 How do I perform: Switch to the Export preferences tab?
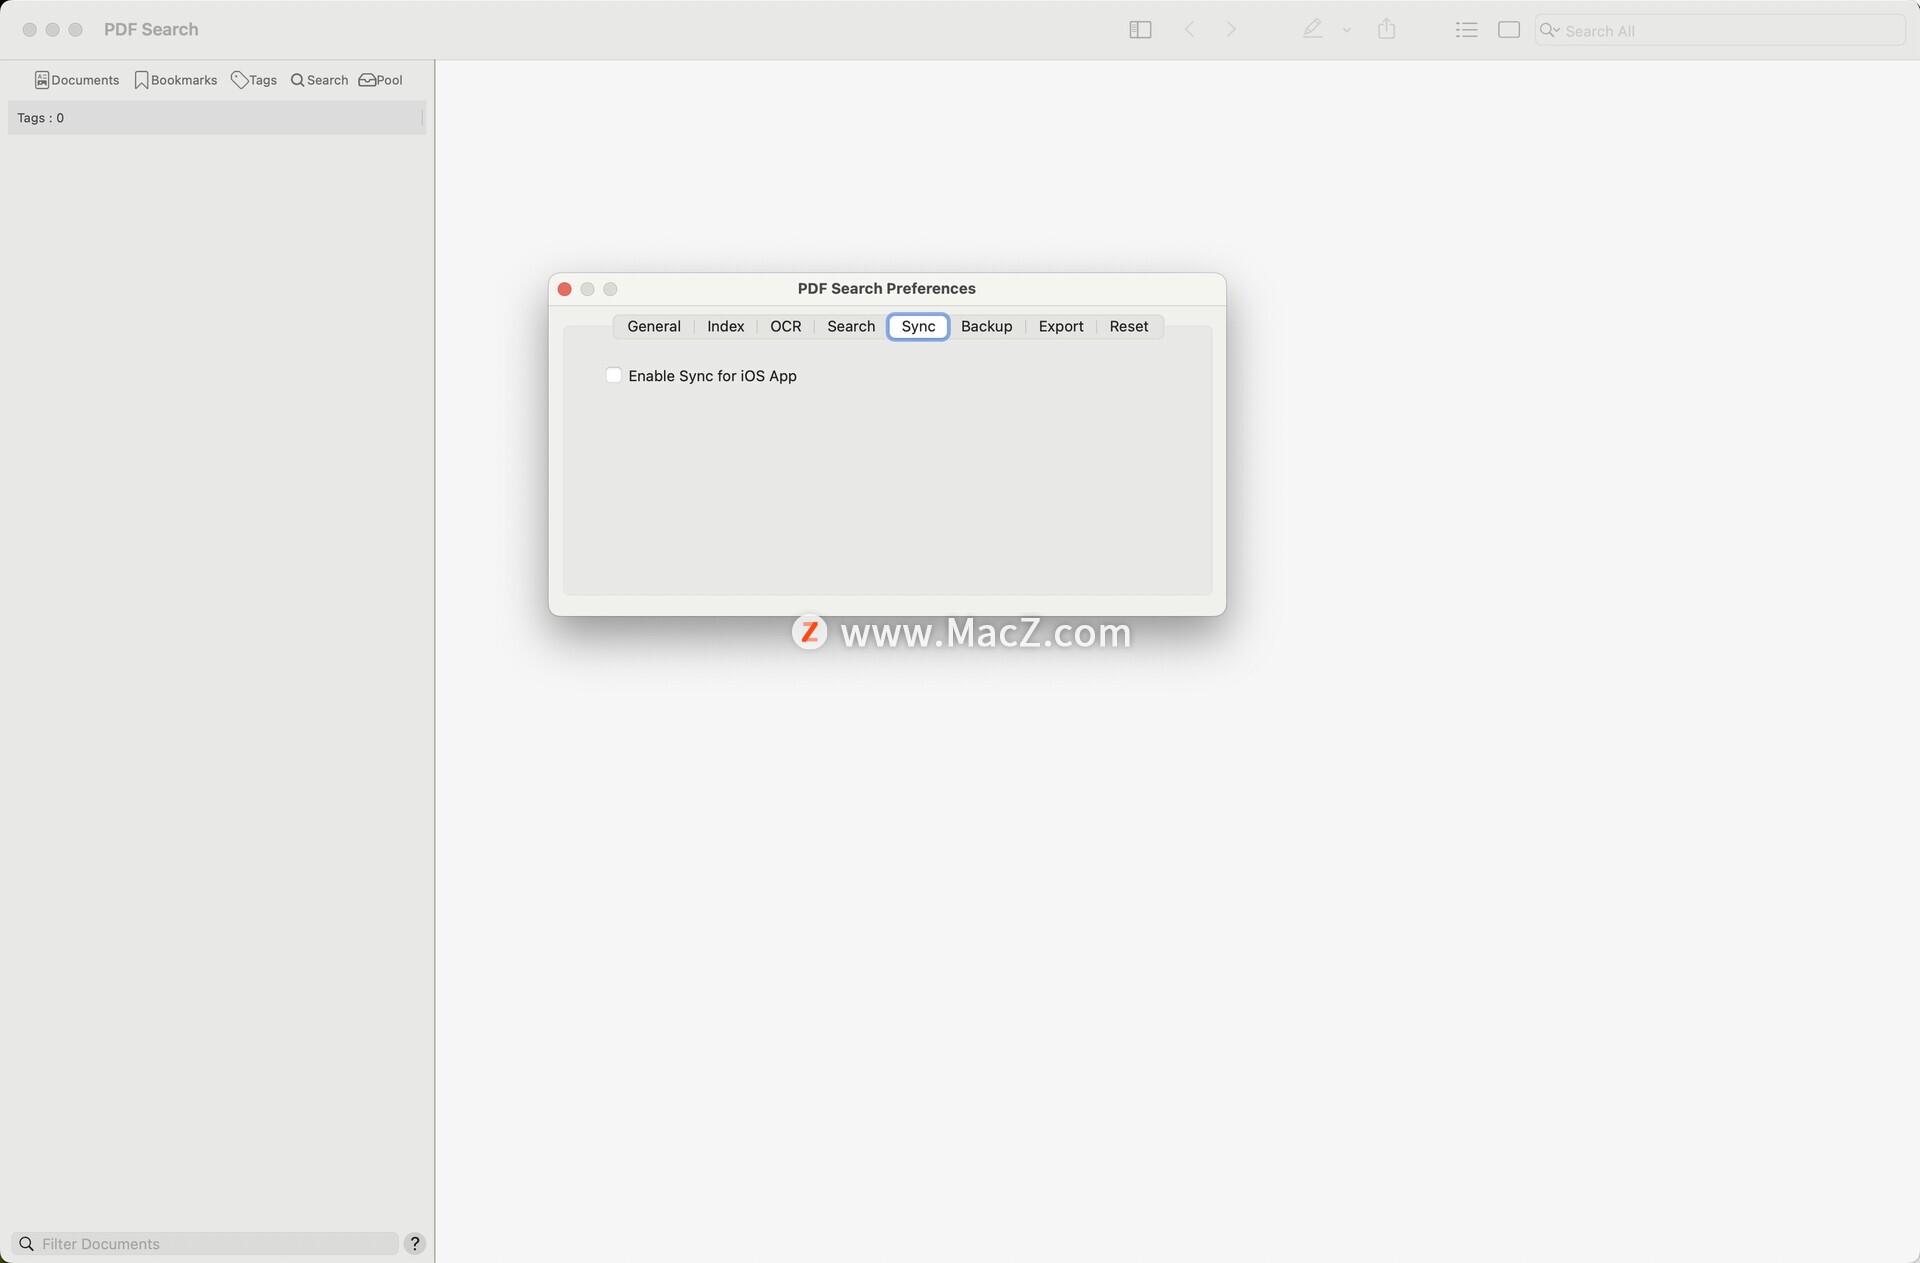[x=1061, y=326]
